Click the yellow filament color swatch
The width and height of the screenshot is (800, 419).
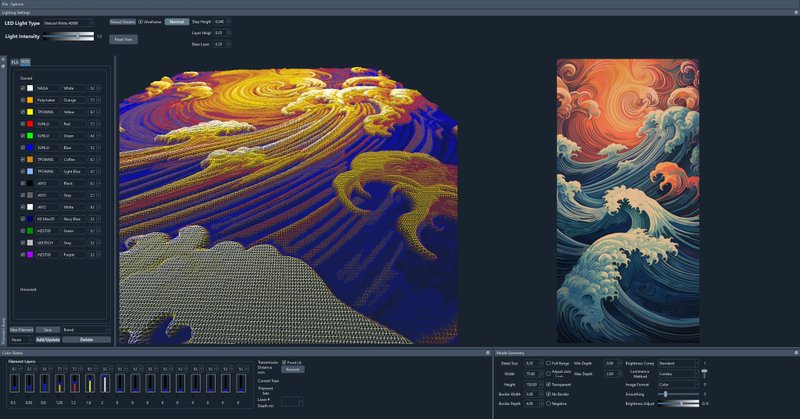(x=30, y=112)
